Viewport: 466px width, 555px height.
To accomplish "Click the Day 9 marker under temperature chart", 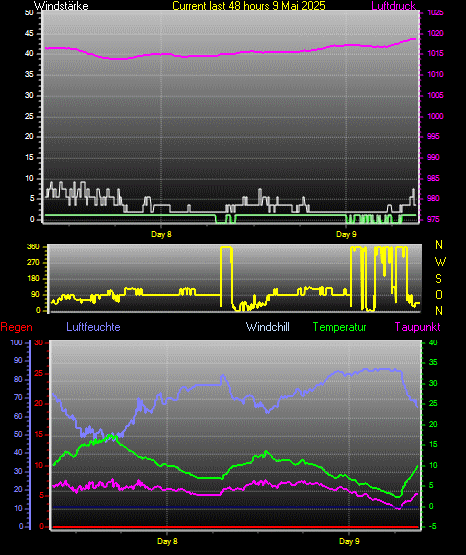I will click(349, 541).
